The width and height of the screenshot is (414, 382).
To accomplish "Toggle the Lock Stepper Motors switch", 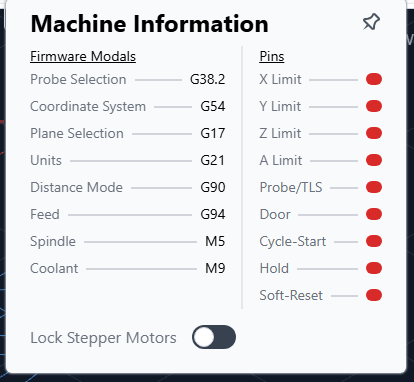I will tap(214, 337).
